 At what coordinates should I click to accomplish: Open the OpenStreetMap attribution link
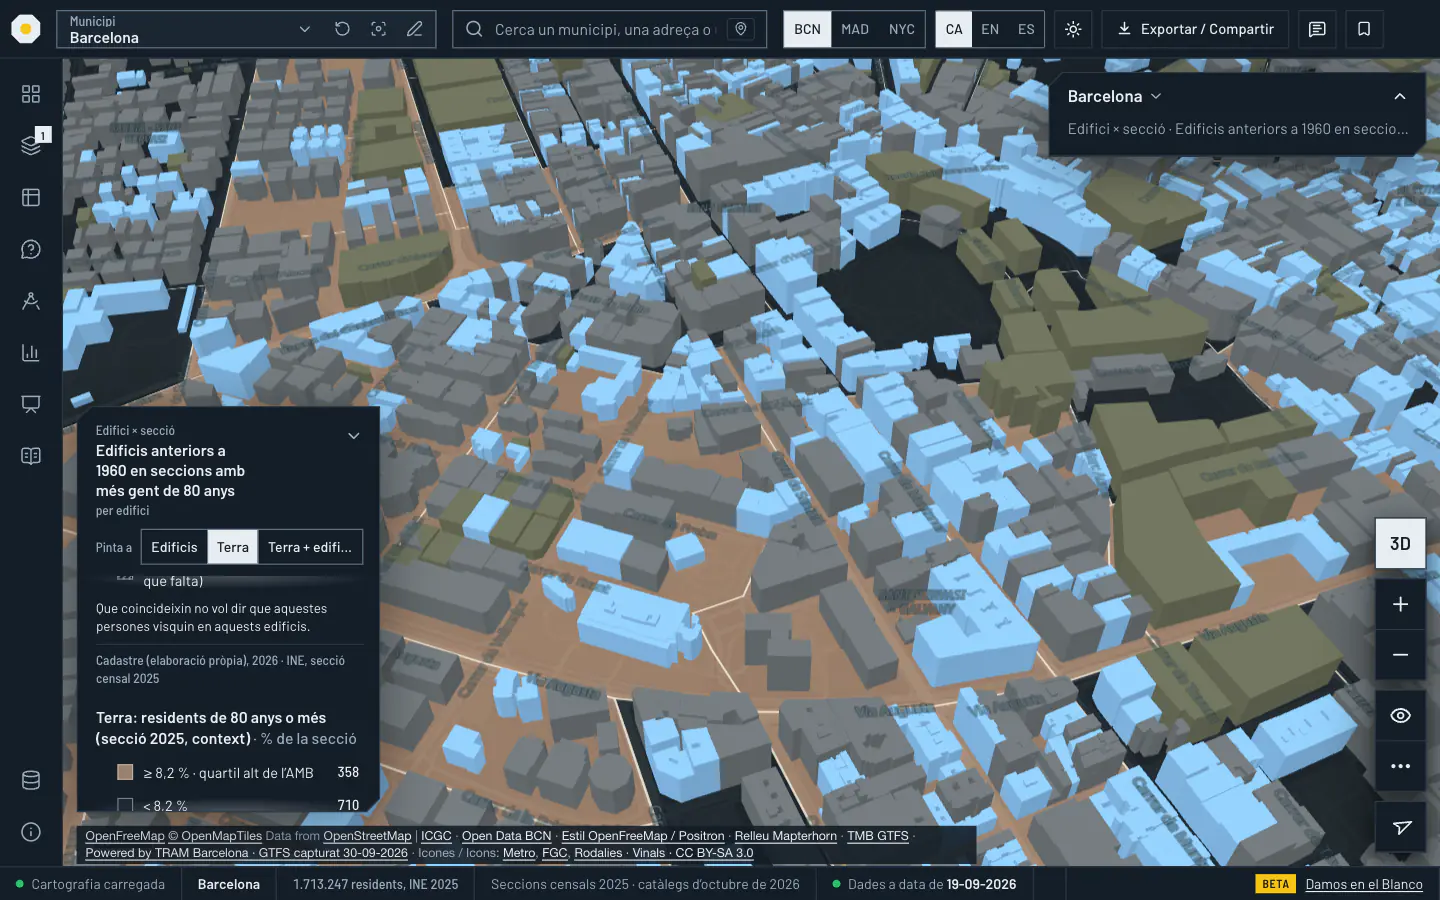tap(367, 836)
